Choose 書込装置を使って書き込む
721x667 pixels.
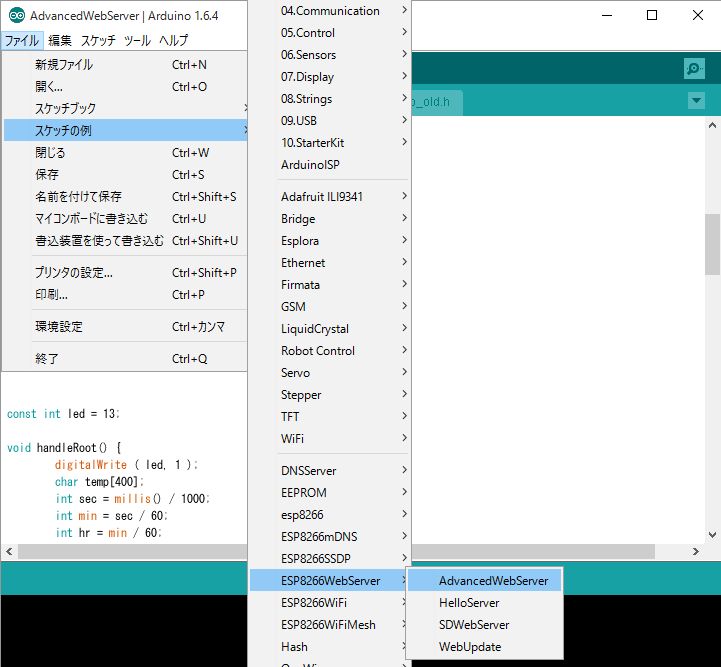click(x=126, y=241)
